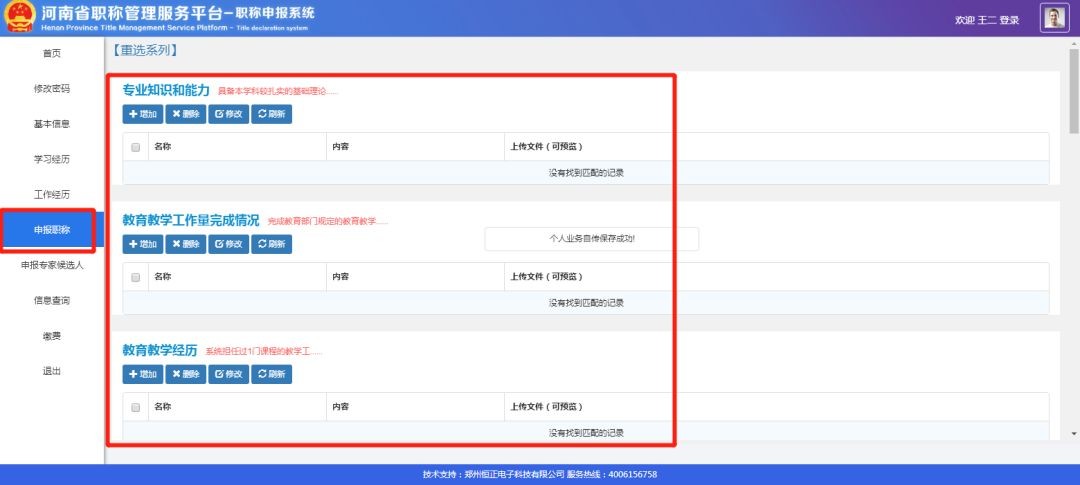
Task: Click the 教育教学工作量完成情况 heading
Action: (191, 220)
